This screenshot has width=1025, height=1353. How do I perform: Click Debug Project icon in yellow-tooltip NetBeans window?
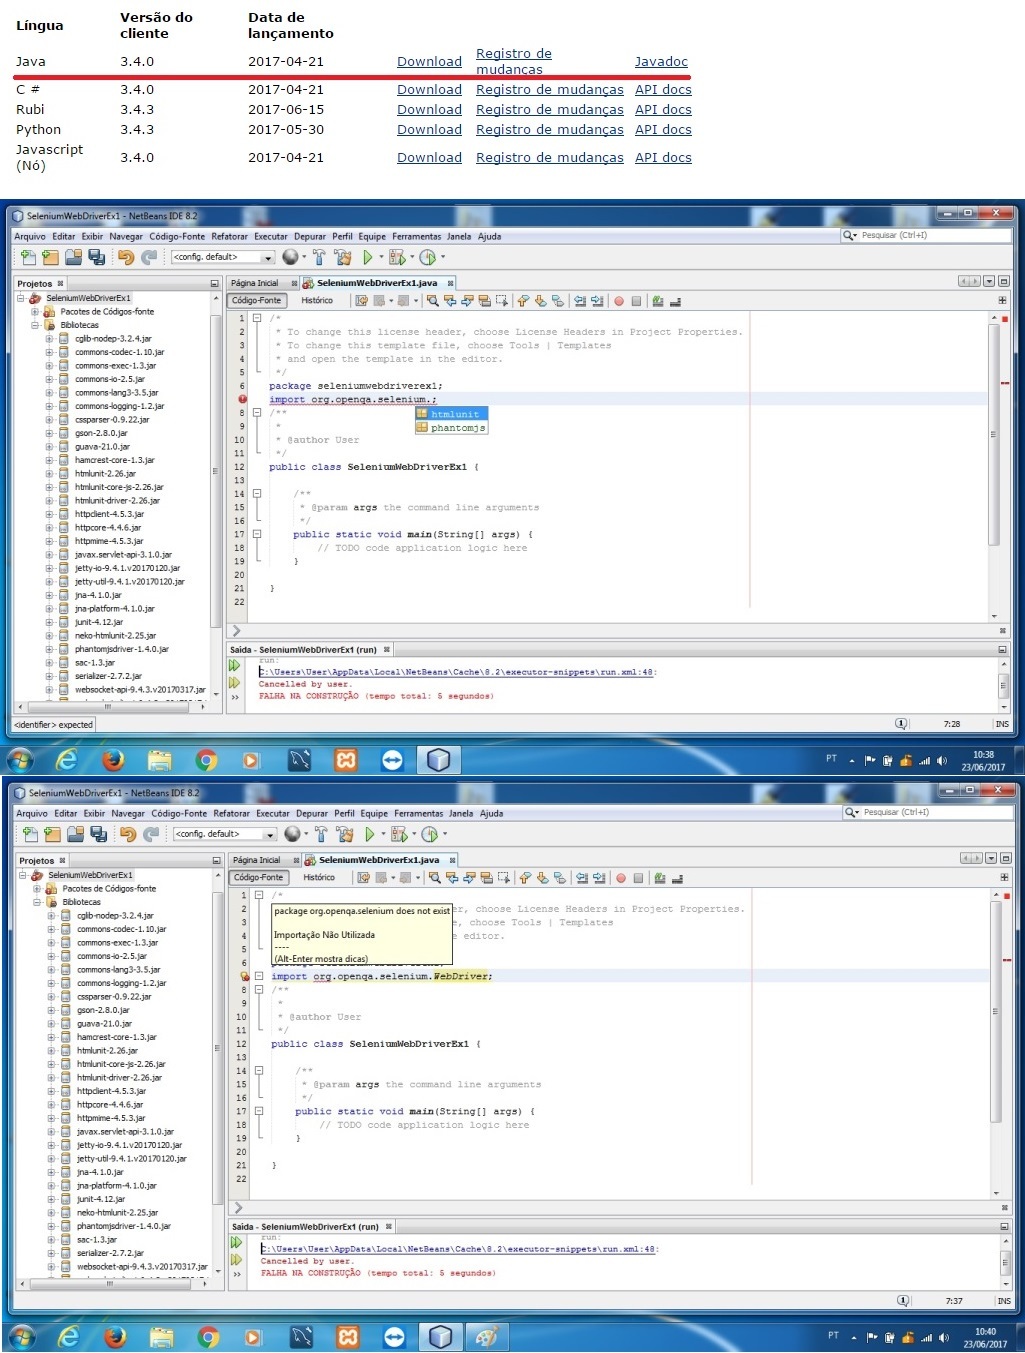(x=399, y=834)
